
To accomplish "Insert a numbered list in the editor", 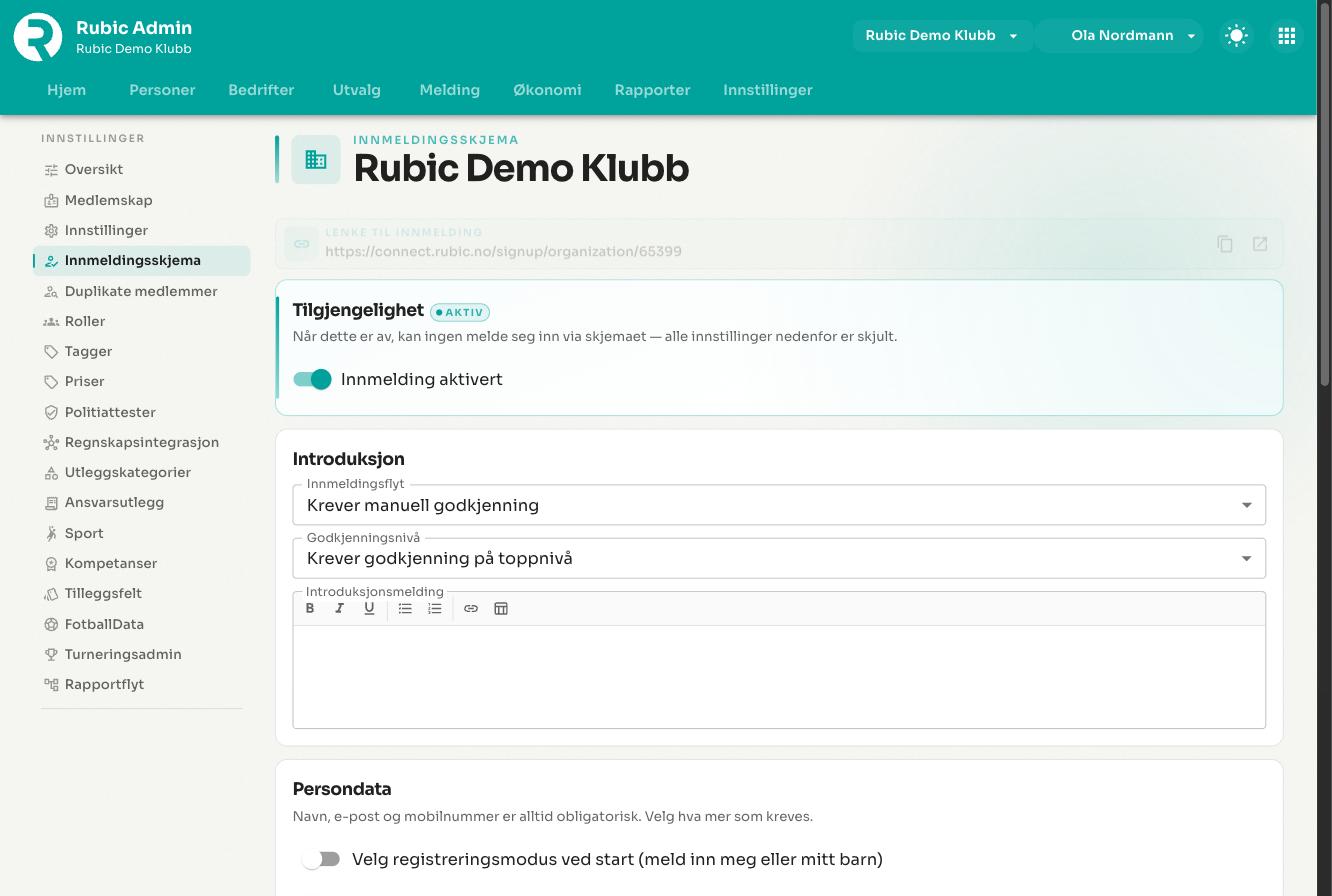I will tap(435, 608).
